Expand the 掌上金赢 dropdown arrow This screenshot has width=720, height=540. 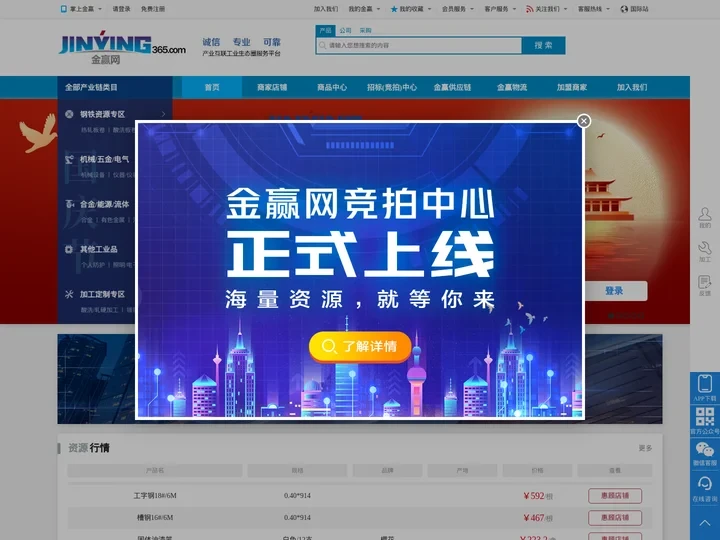tap(100, 9)
